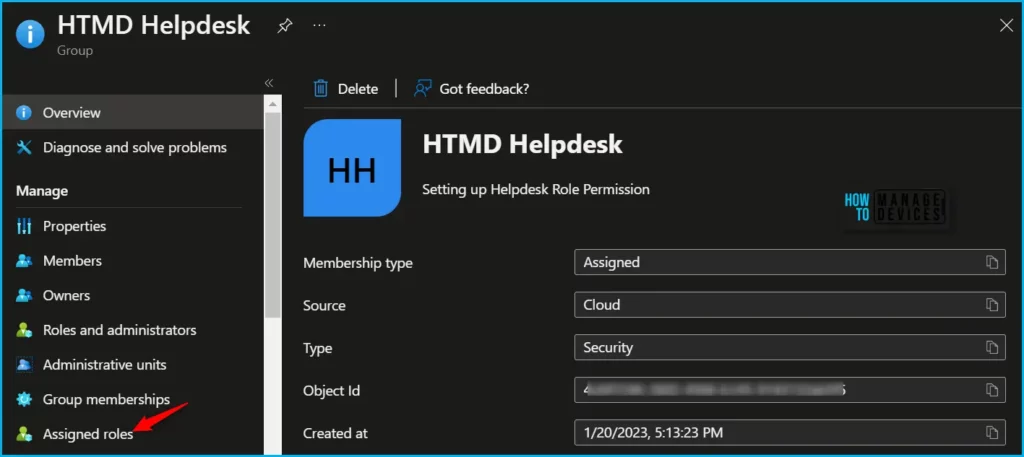Copy the Type value
1024x457 pixels.
[992, 347]
